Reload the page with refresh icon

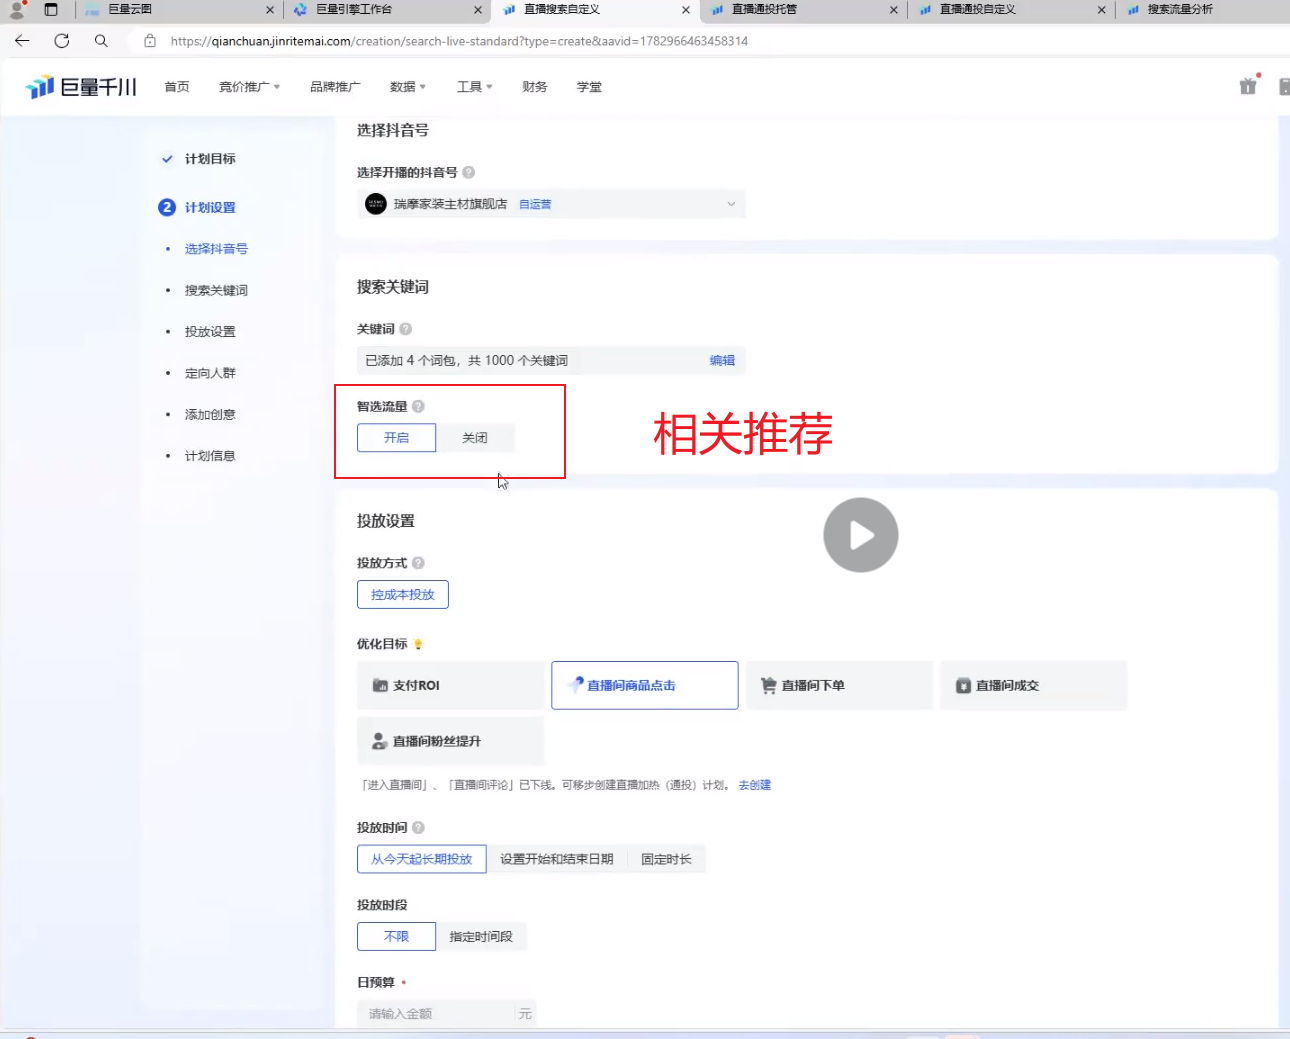point(62,41)
